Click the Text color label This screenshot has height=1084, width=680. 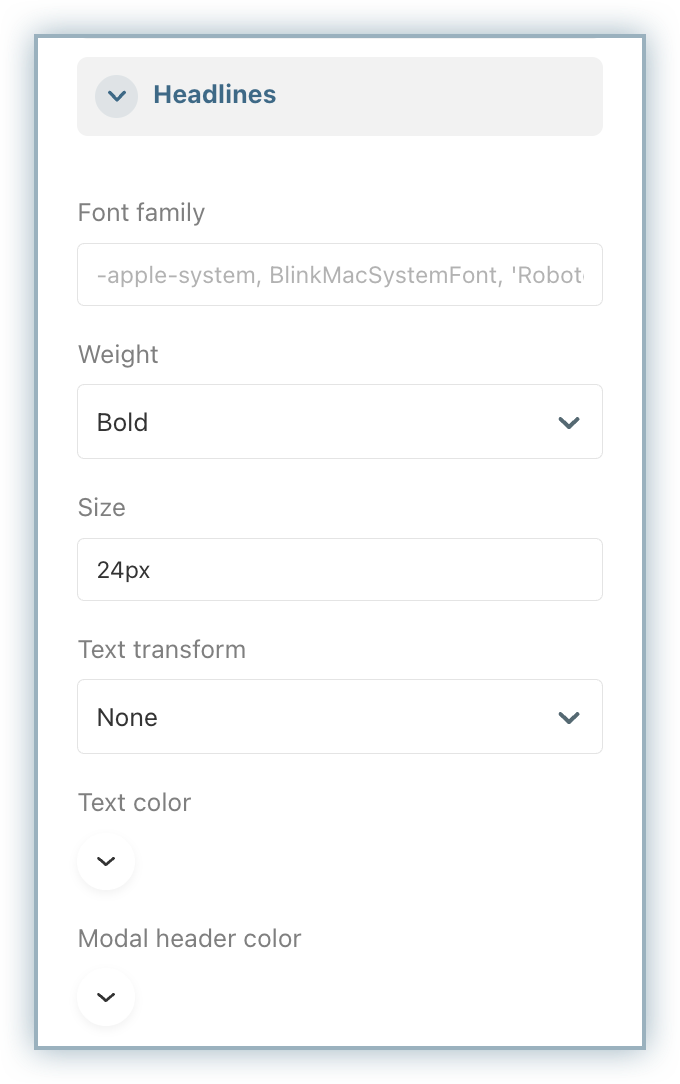(x=134, y=802)
